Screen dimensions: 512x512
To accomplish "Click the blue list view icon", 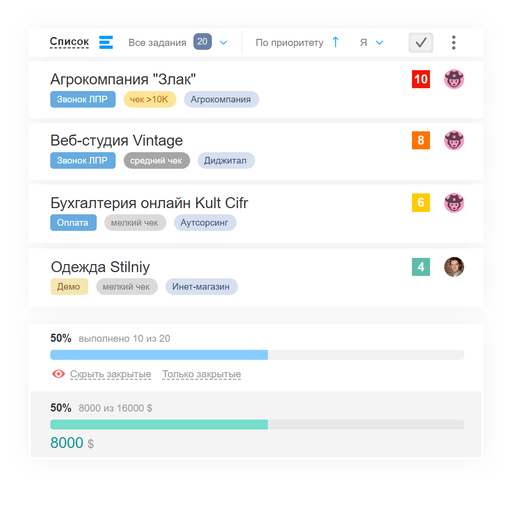I will pyautogui.click(x=106, y=42).
